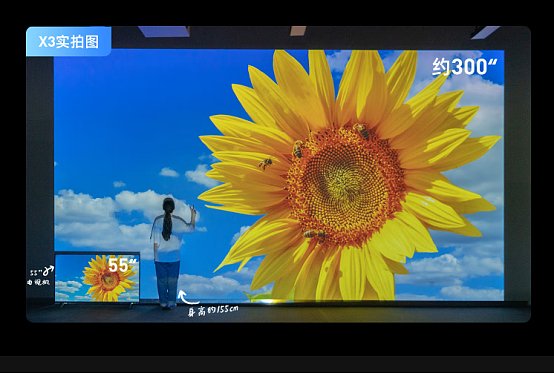Image resolution: width=554 pixels, height=374 pixels.
Task: Click the handwritten 55″ 电视机 annotation
Action: [38, 277]
